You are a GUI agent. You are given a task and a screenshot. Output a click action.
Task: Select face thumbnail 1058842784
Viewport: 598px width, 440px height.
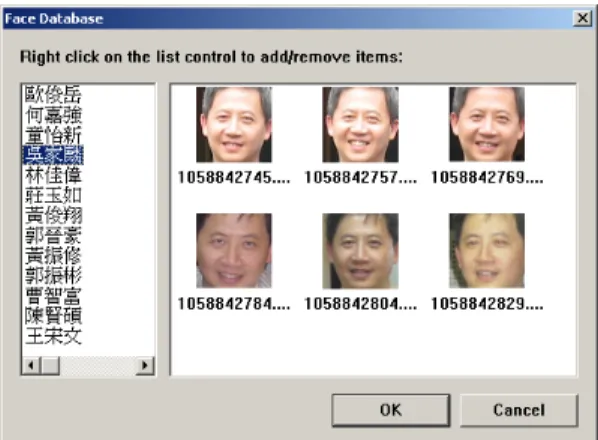point(234,251)
